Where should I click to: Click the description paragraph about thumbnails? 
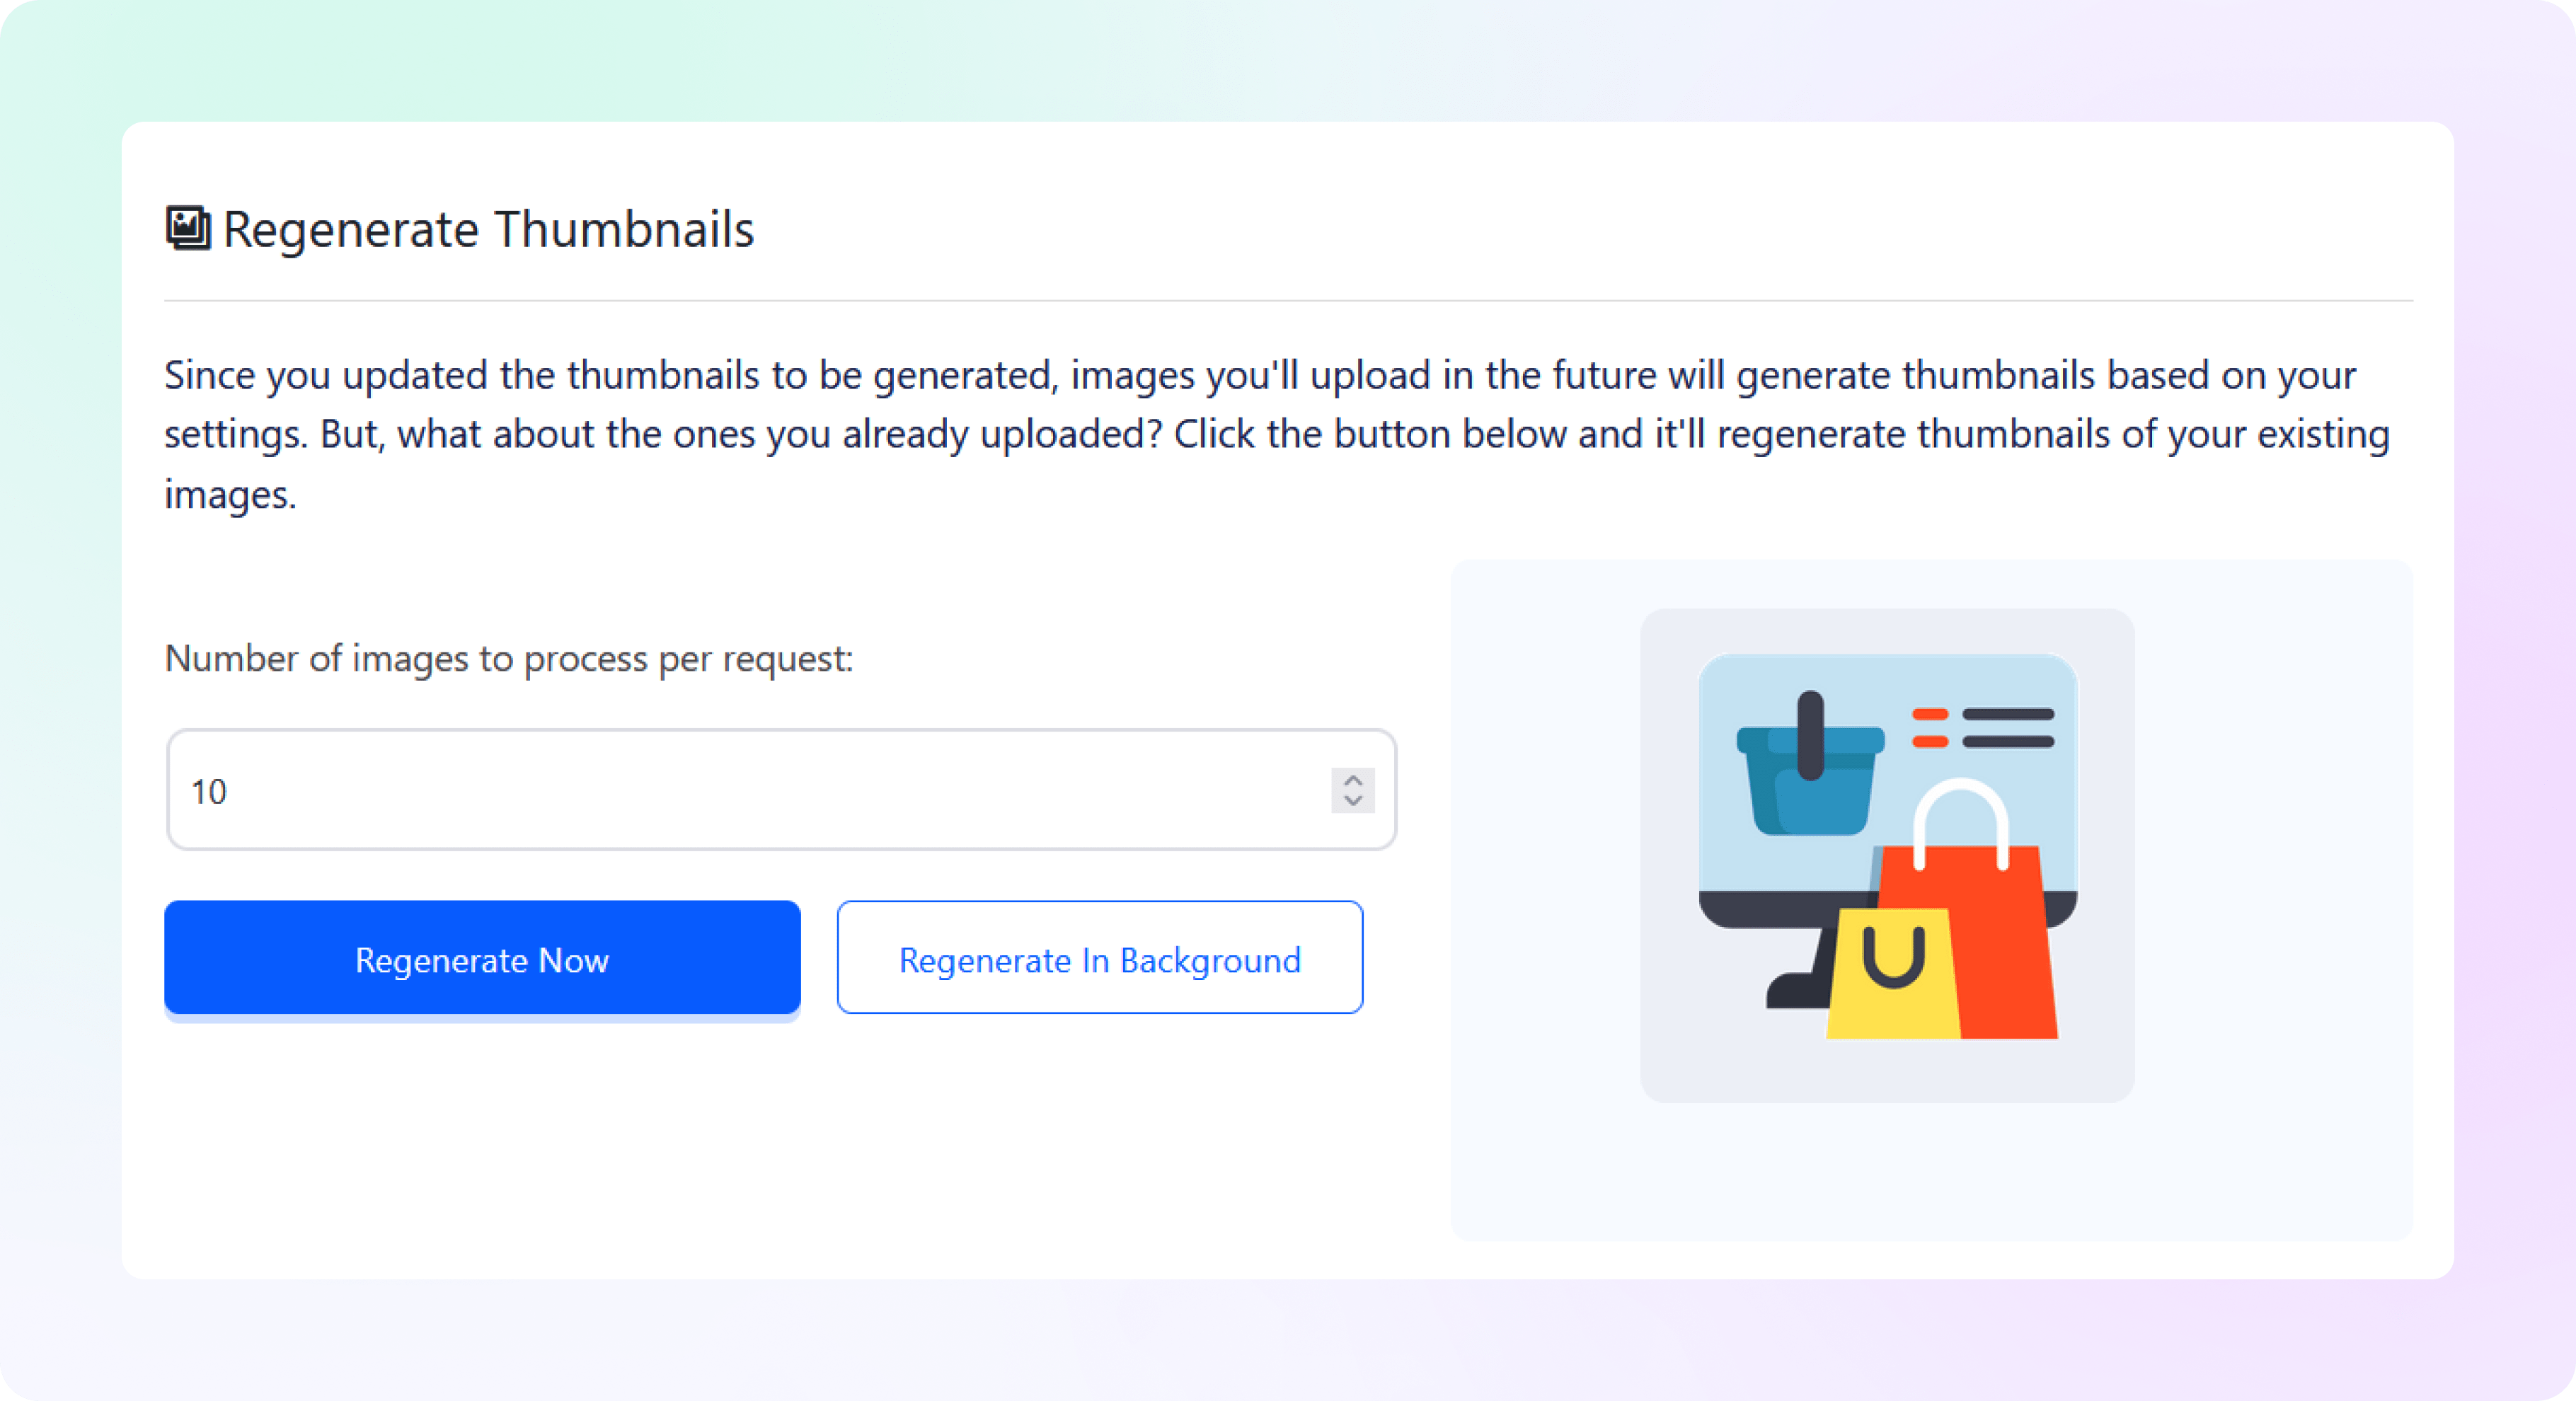point(1277,434)
